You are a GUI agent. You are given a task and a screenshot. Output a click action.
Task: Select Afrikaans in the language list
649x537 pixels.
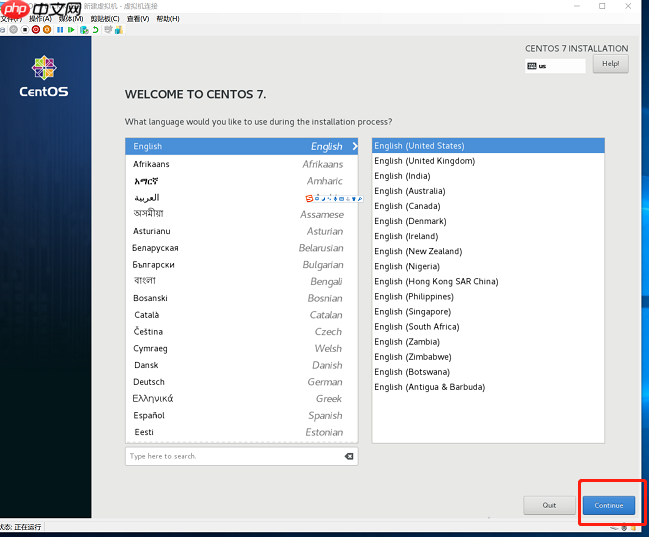point(242,164)
